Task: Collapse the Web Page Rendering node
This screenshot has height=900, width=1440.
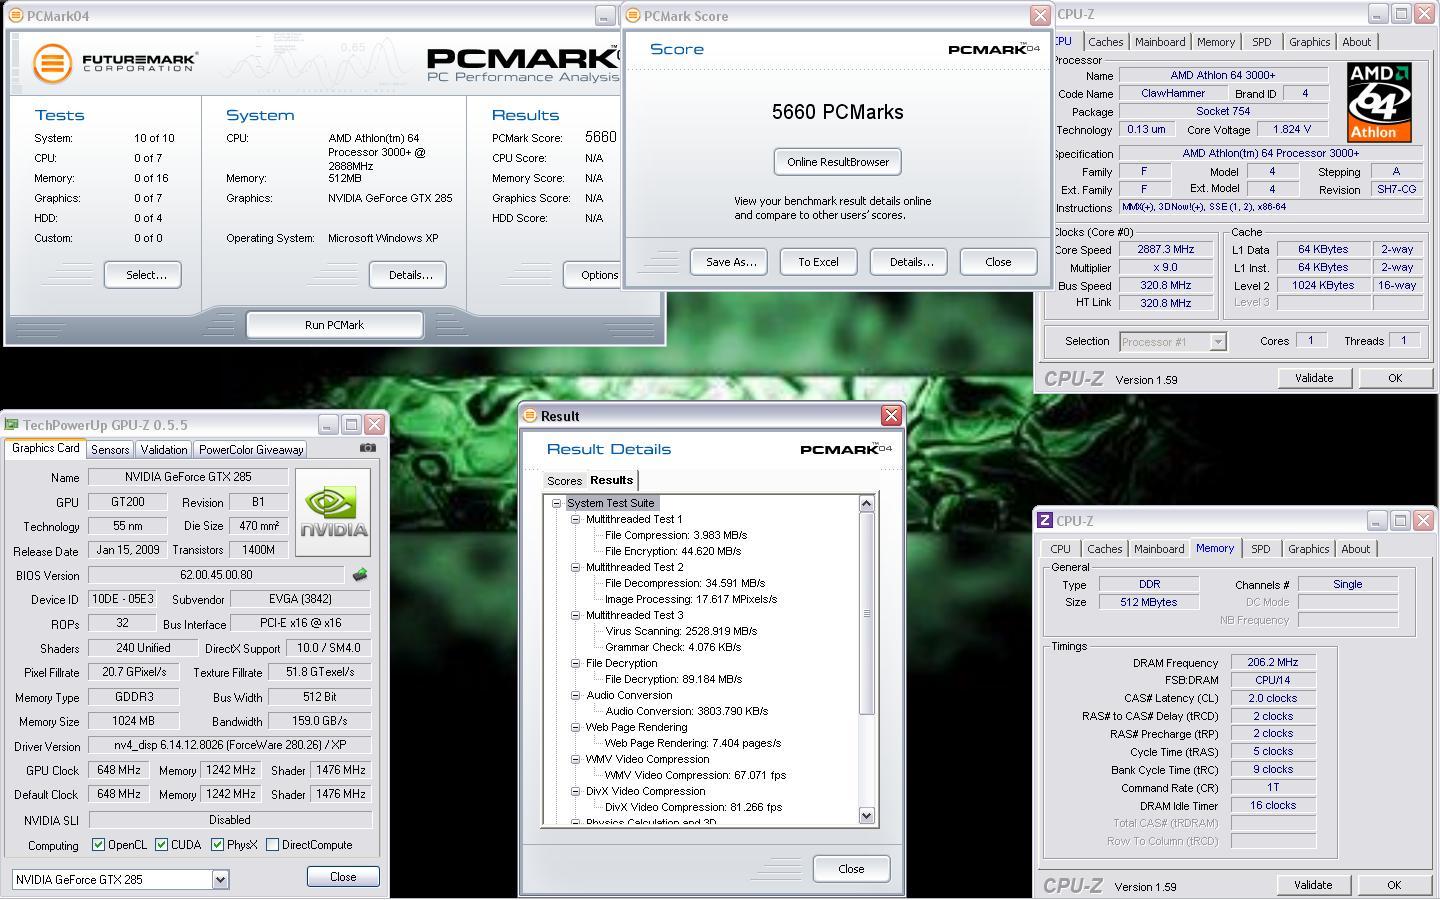Action: [x=576, y=728]
